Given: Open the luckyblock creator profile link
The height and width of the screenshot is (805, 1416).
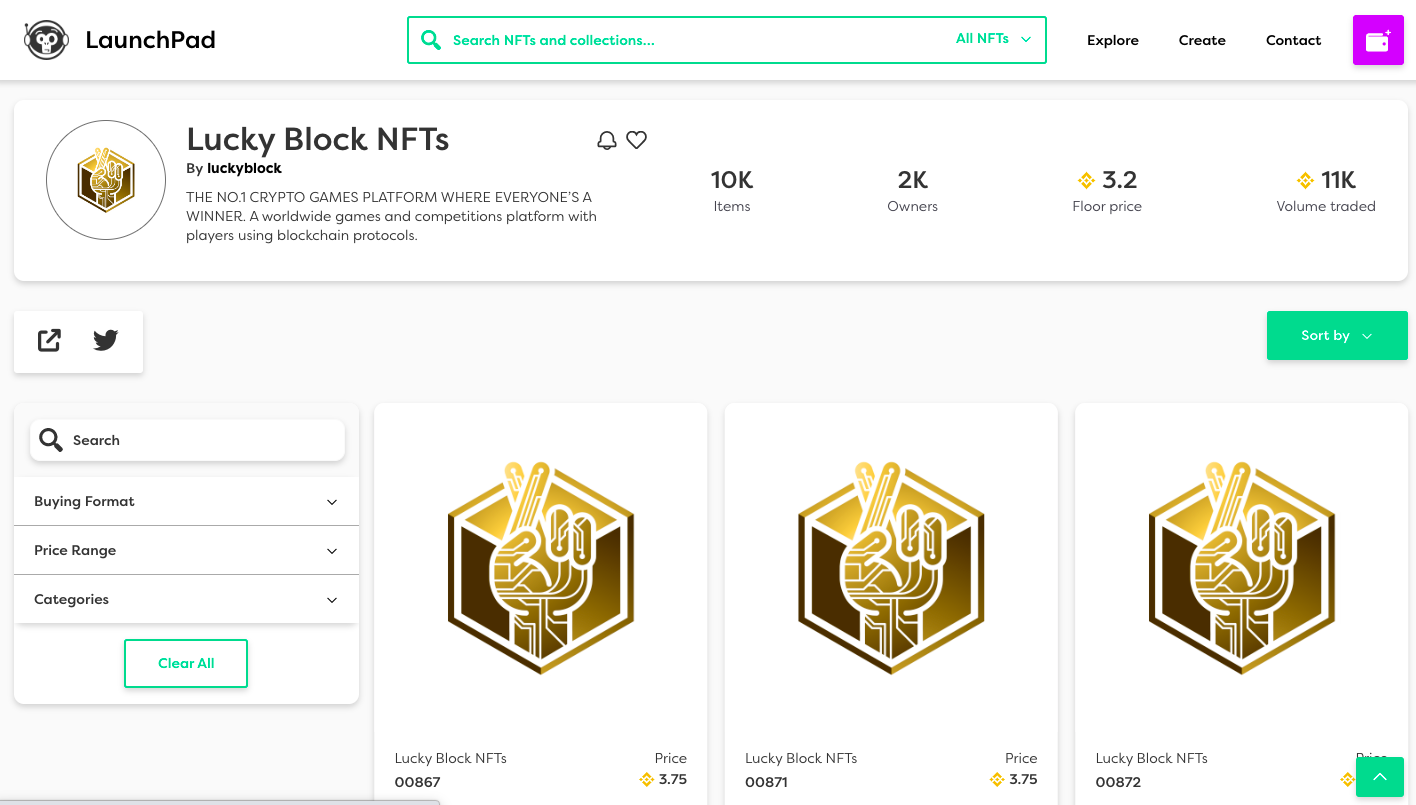Looking at the screenshot, I should pyautogui.click(x=244, y=168).
